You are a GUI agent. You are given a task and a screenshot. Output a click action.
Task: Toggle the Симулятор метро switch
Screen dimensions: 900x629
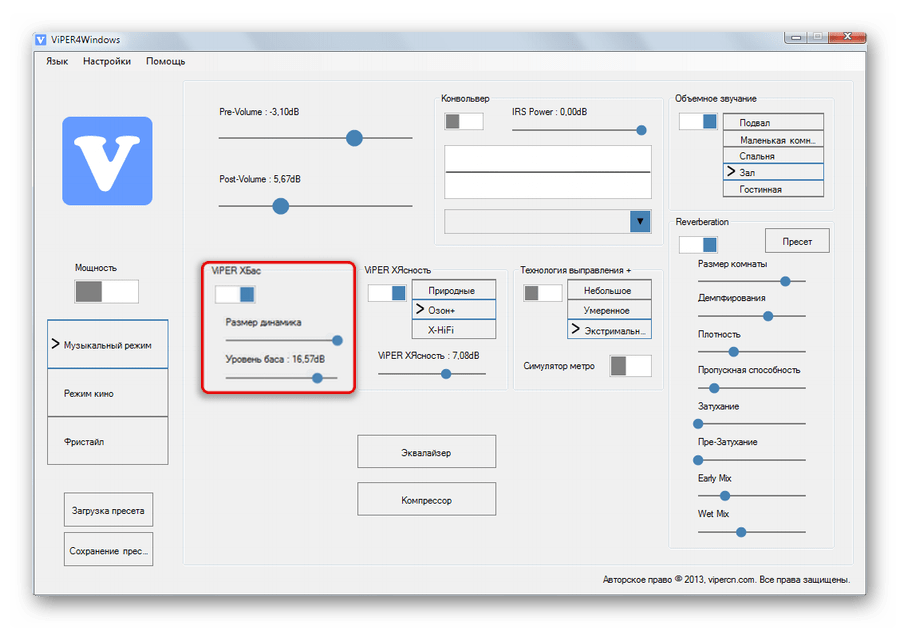click(631, 366)
